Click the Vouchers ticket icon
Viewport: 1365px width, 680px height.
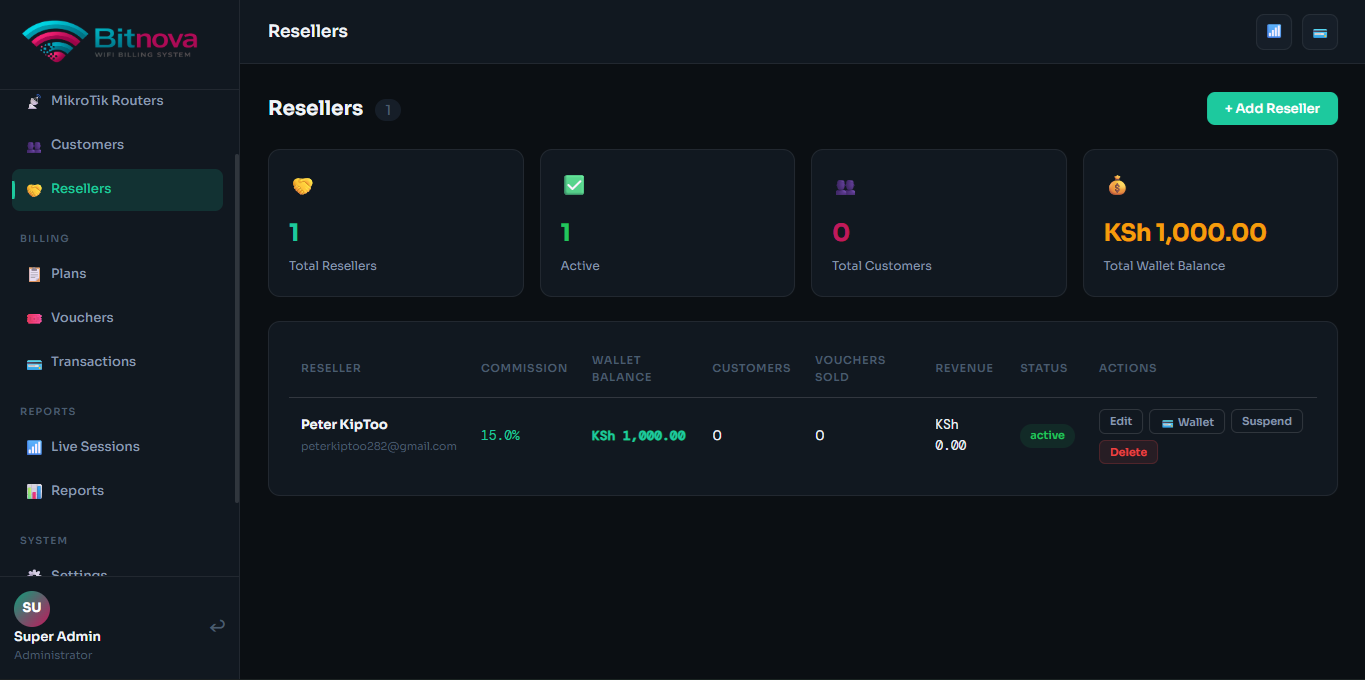34,318
